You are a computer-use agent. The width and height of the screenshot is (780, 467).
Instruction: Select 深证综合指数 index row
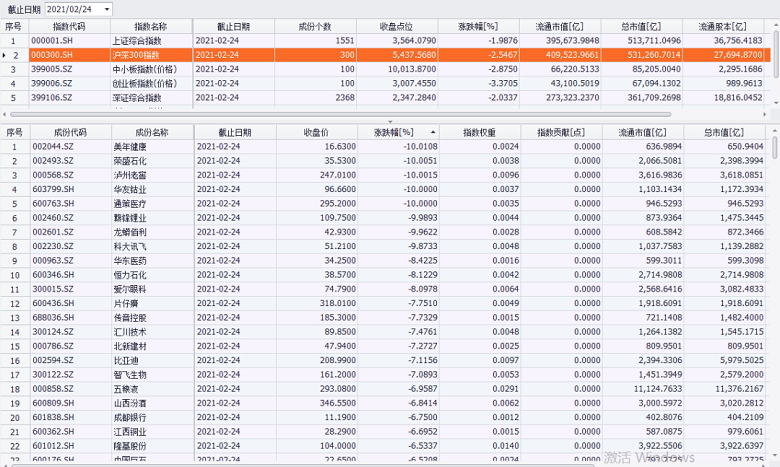(150, 98)
